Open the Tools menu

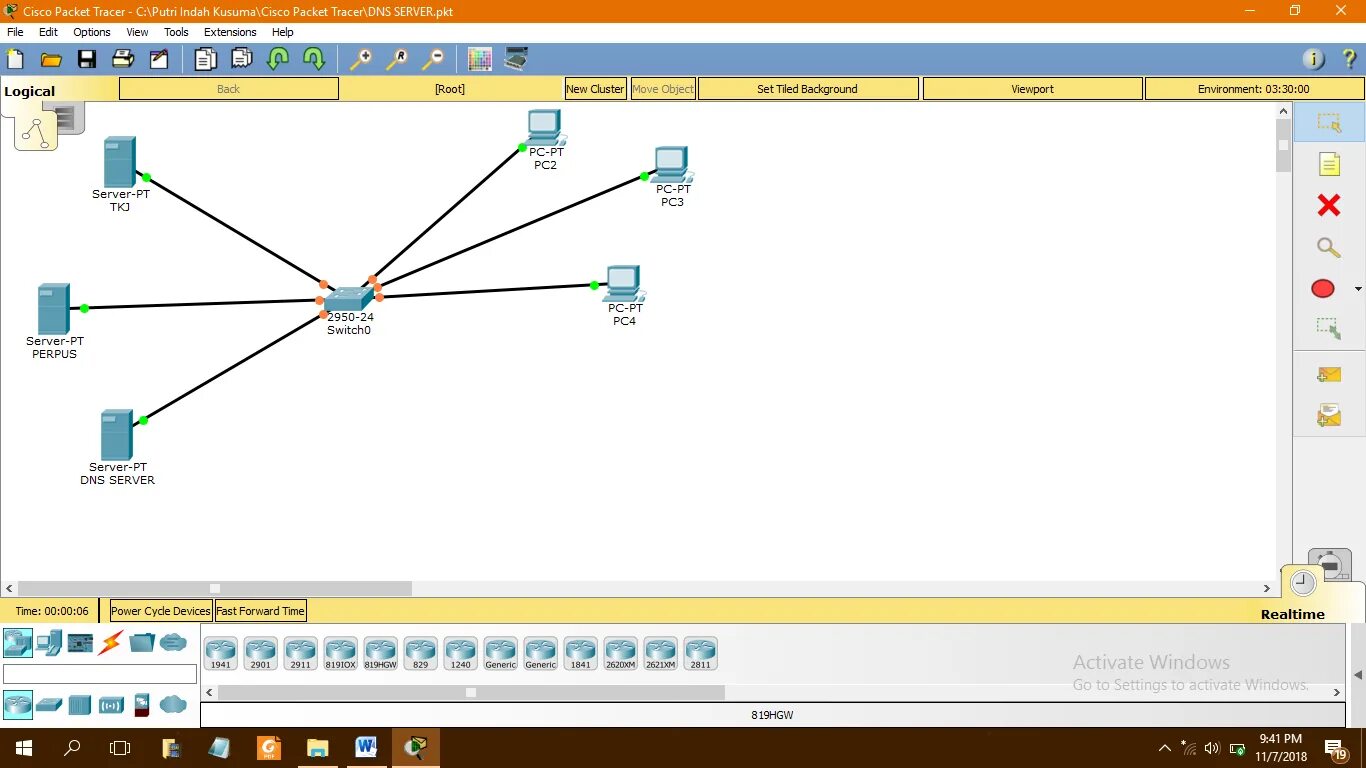tap(176, 32)
